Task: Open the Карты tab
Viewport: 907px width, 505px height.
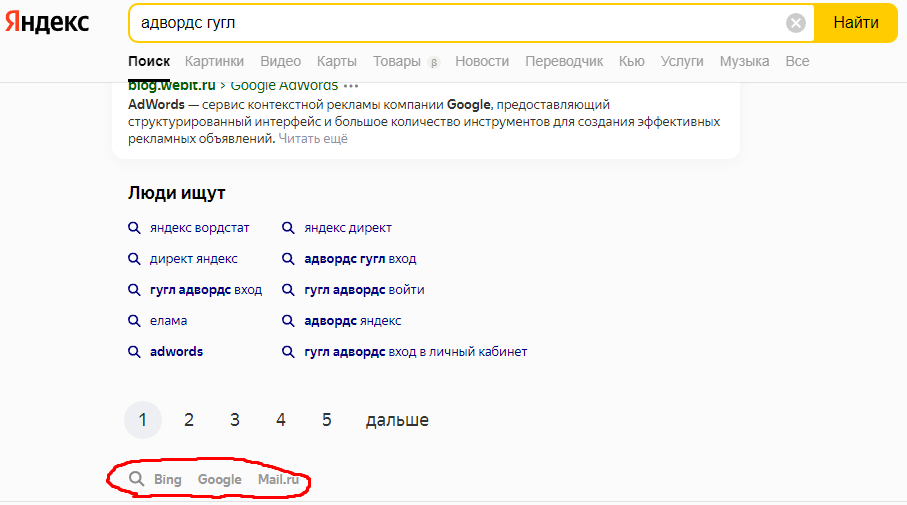Action: point(336,61)
